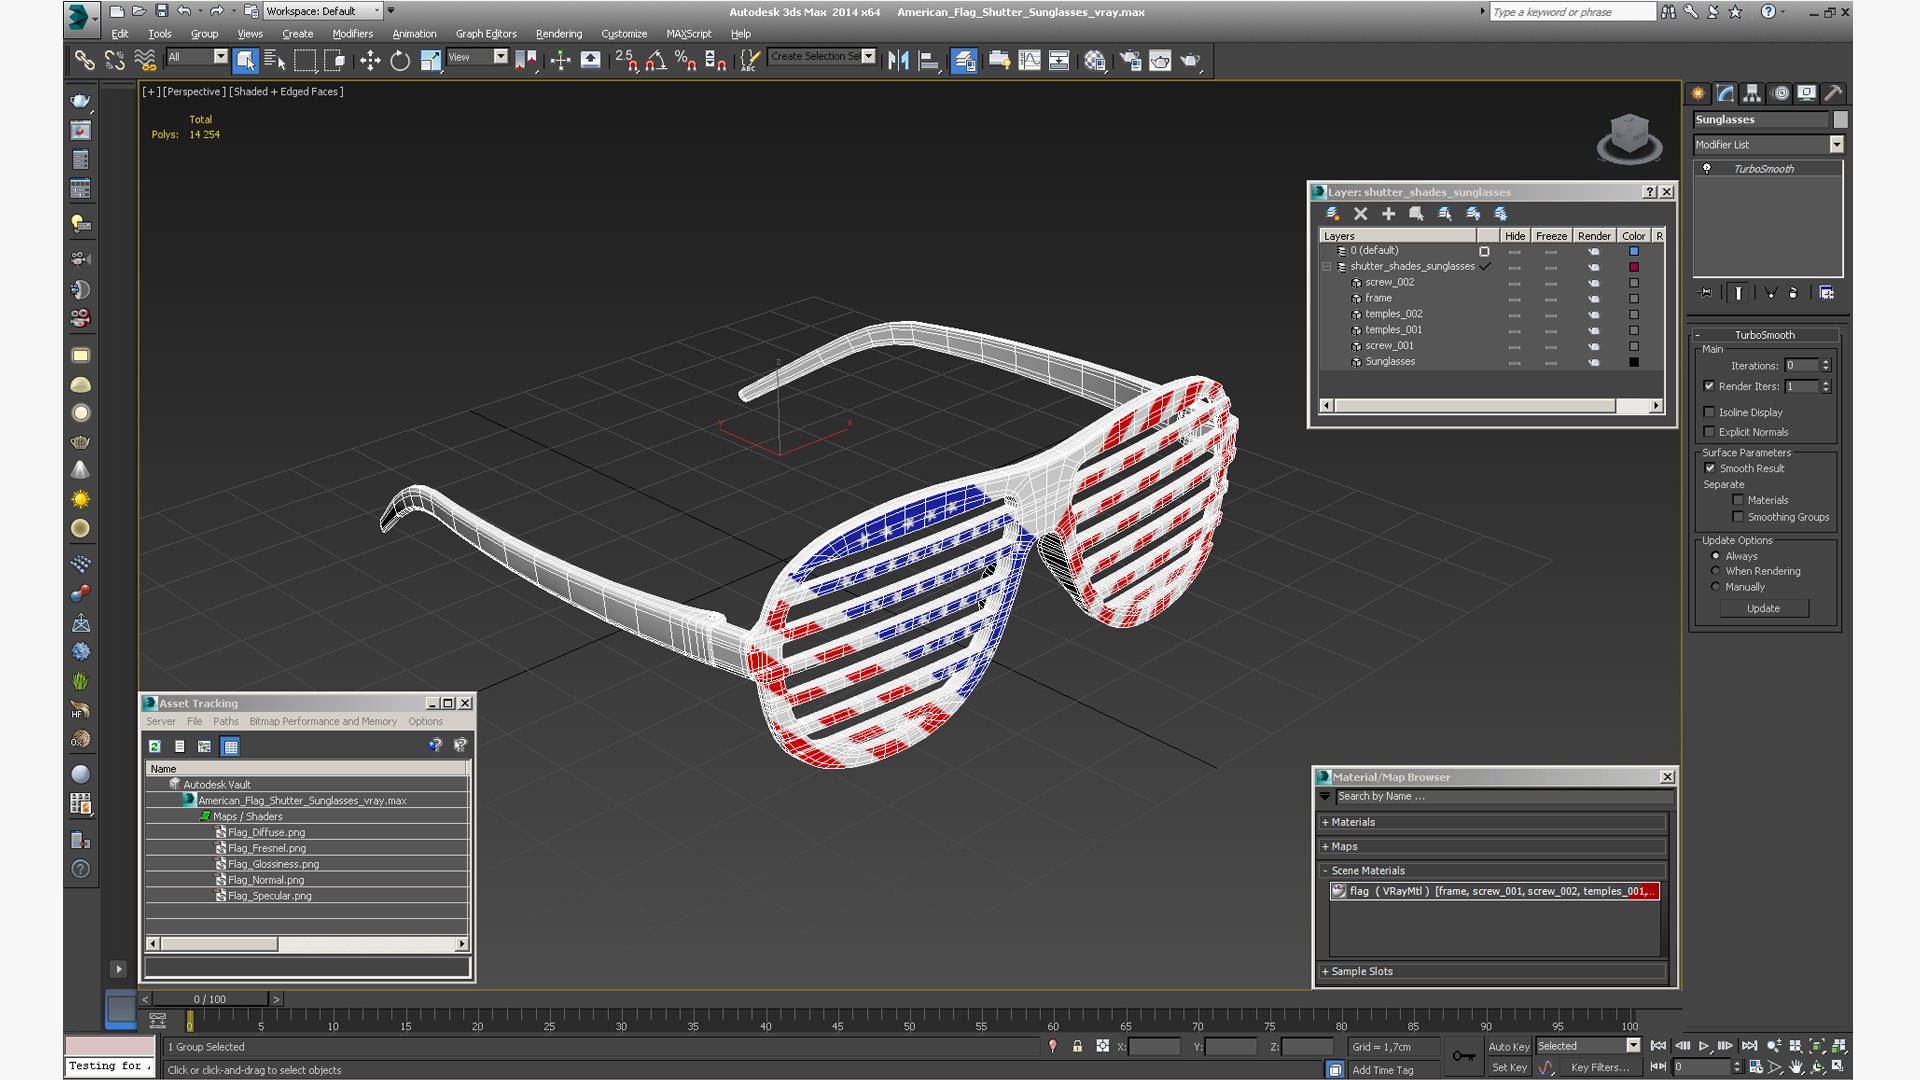Click Delete layer X icon in Layer dialog
The image size is (1920, 1080).
[1360, 214]
